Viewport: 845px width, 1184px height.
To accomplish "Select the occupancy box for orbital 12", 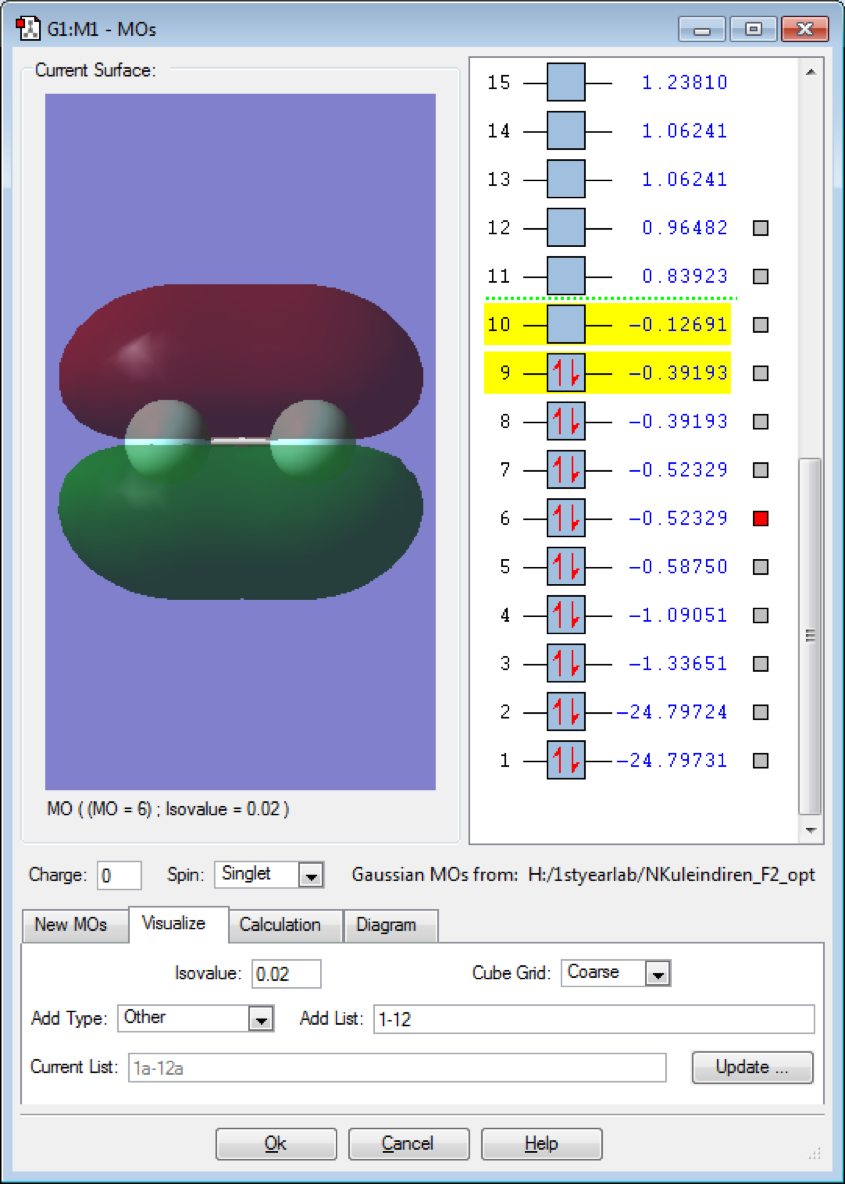I will (566, 227).
